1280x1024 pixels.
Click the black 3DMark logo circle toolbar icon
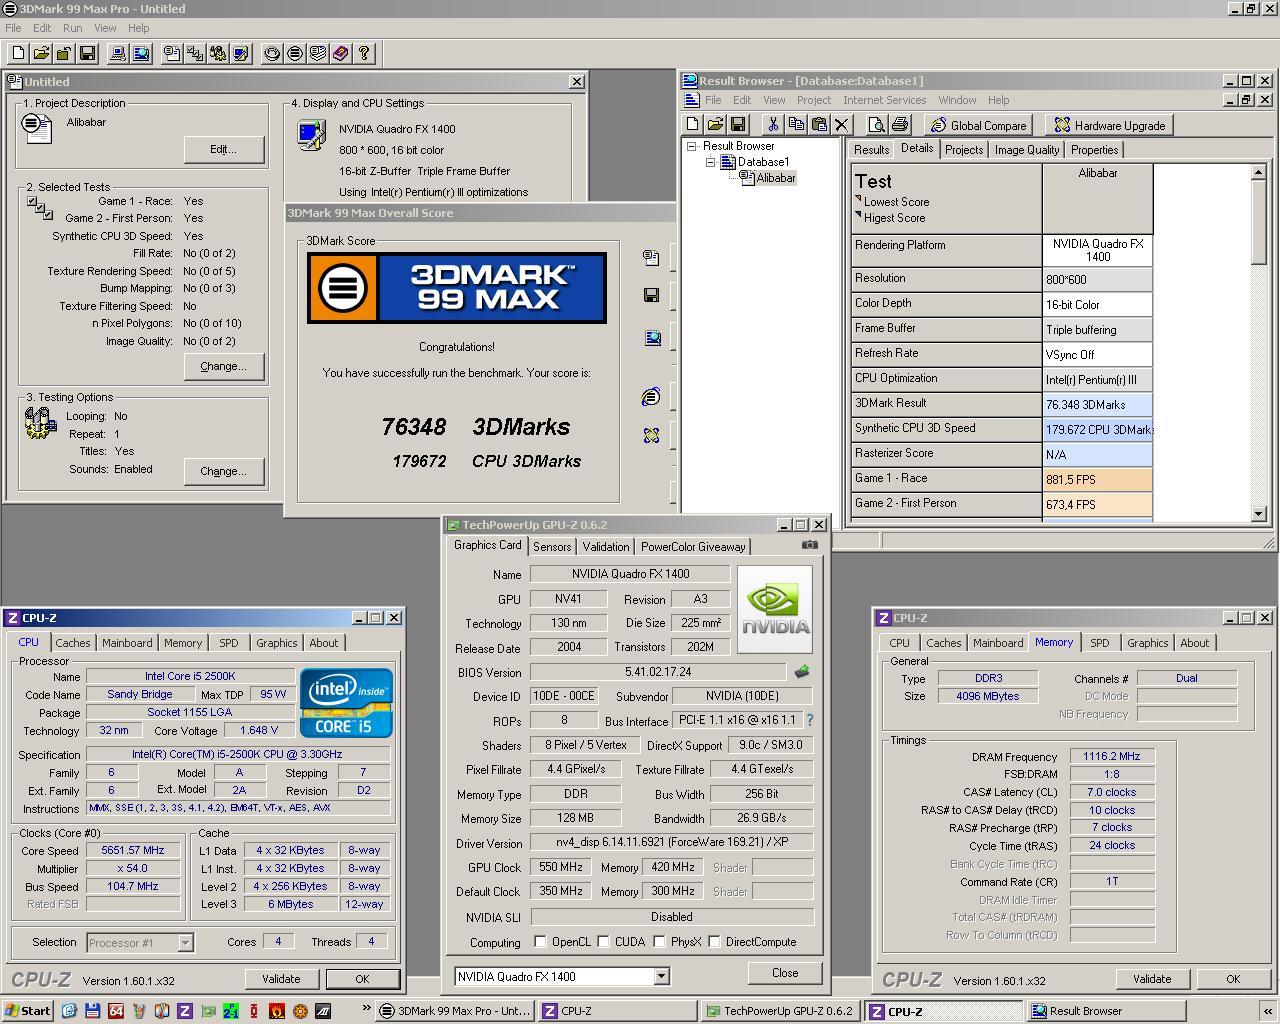(295, 53)
